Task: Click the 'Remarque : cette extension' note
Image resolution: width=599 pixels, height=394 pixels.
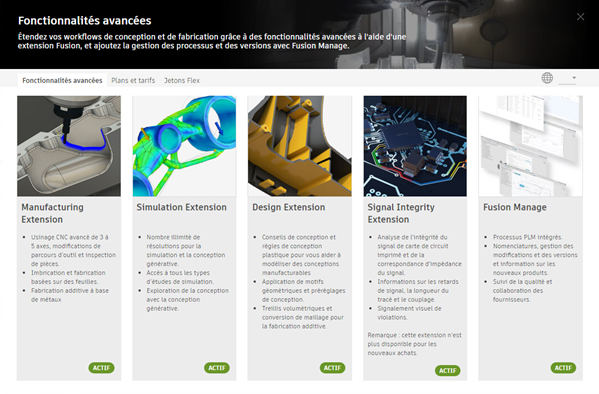Action: point(414,344)
